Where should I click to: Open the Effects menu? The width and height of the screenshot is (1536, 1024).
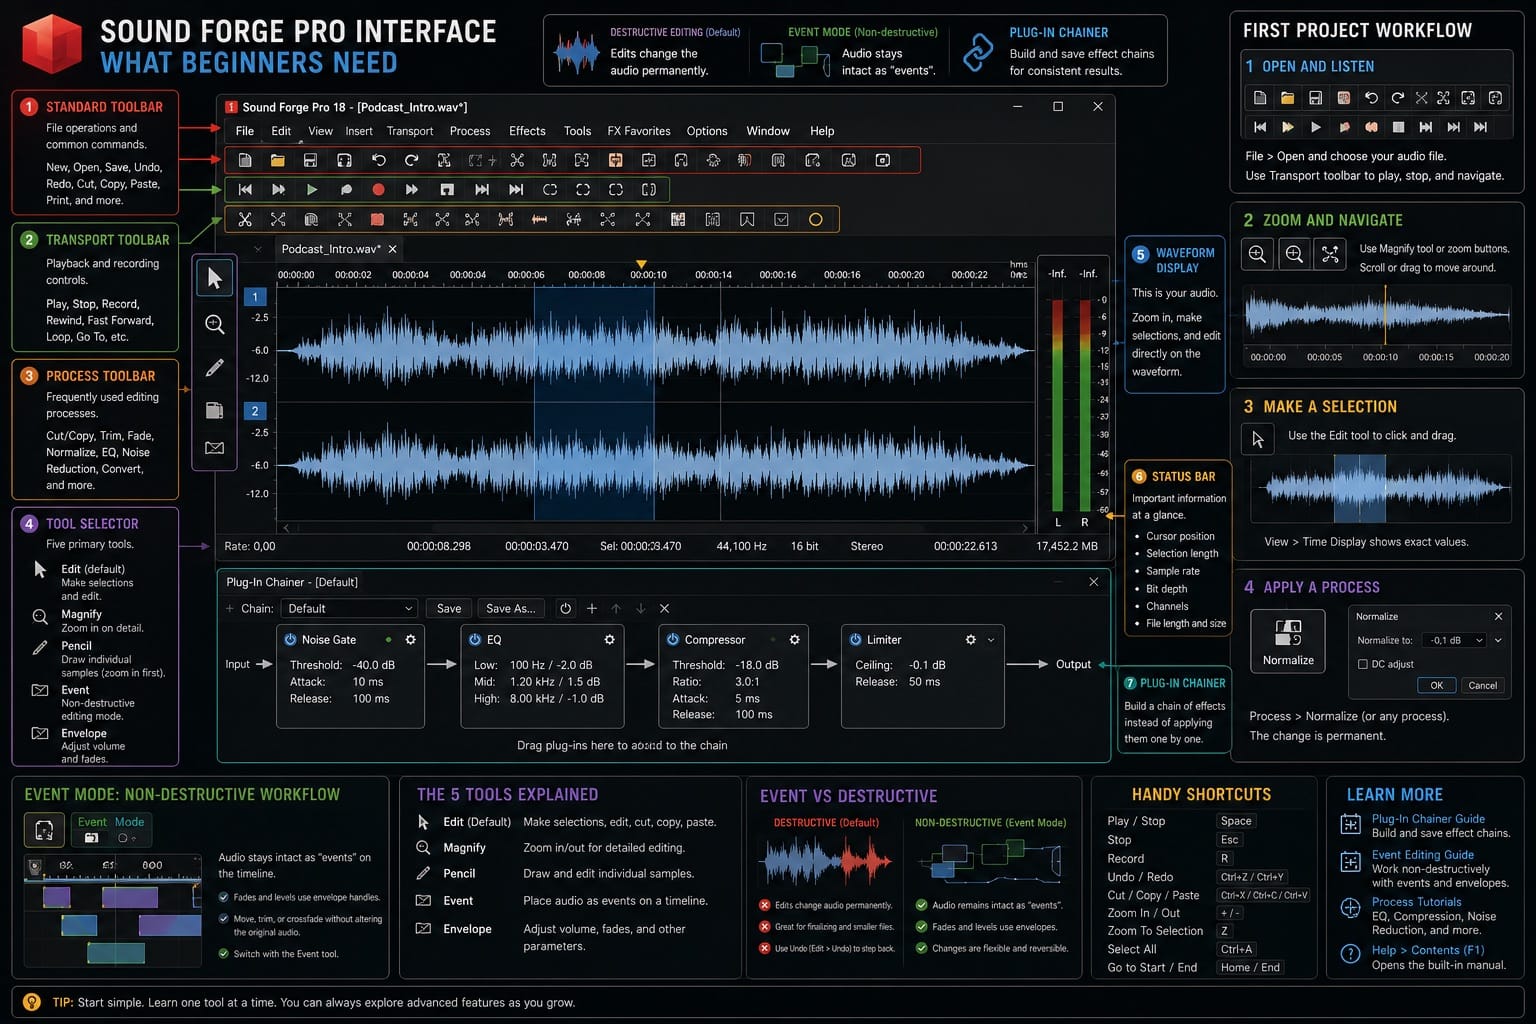click(x=527, y=131)
